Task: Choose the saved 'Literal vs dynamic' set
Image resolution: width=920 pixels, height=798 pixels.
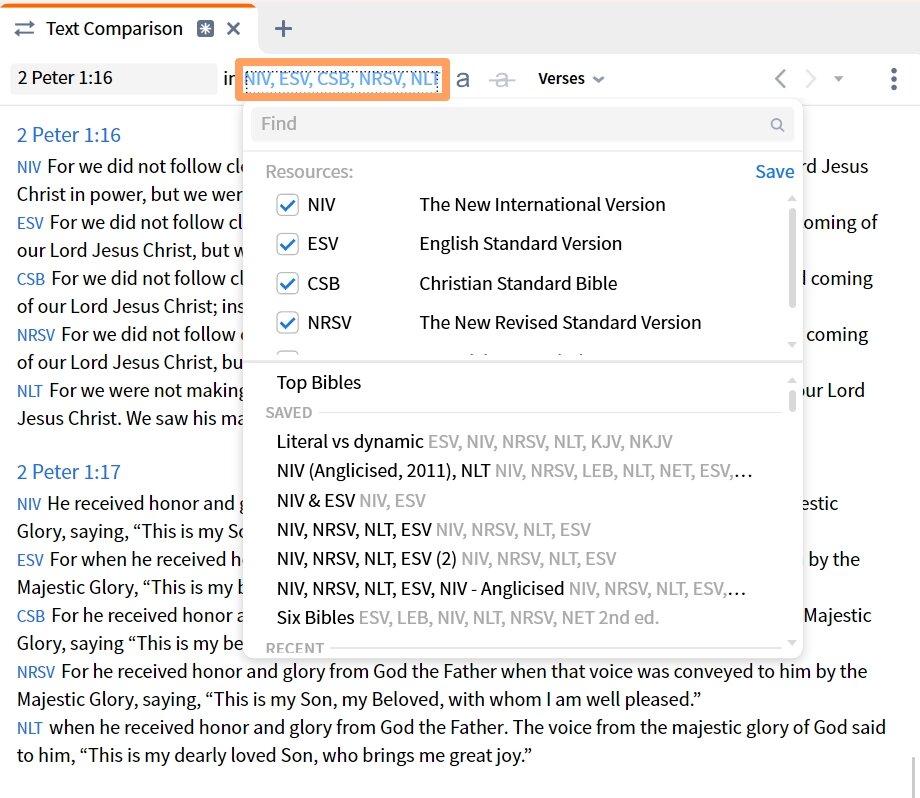Action: point(474,441)
